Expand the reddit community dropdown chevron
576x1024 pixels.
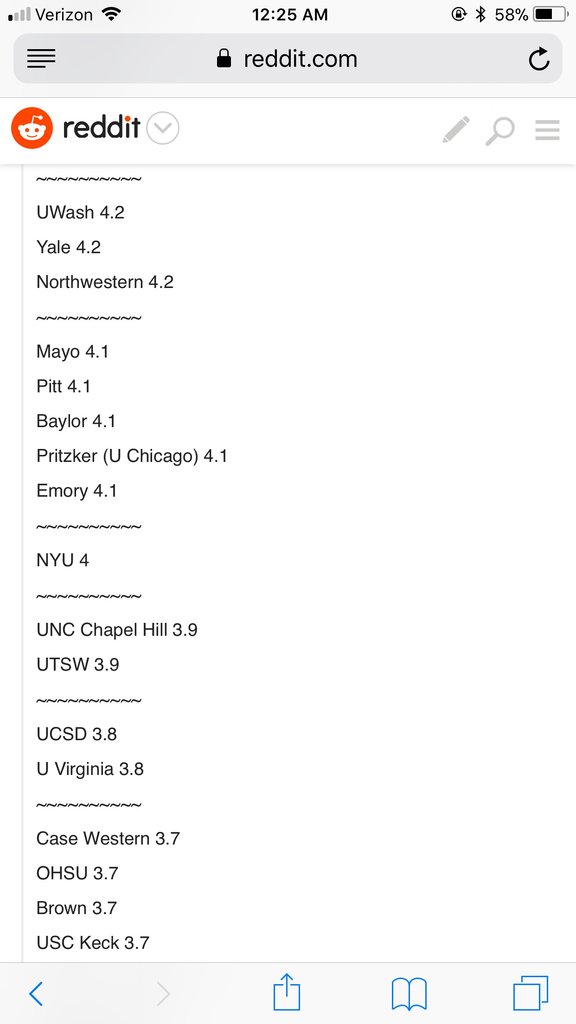point(163,128)
